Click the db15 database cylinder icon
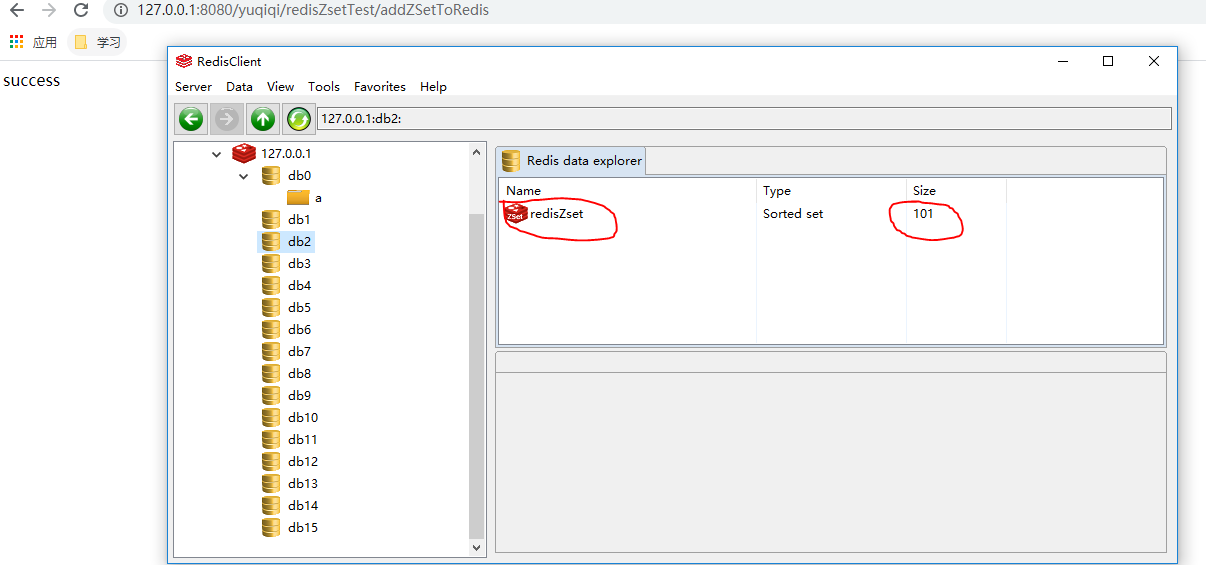1206x565 pixels. pyautogui.click(x=271, y=527)
